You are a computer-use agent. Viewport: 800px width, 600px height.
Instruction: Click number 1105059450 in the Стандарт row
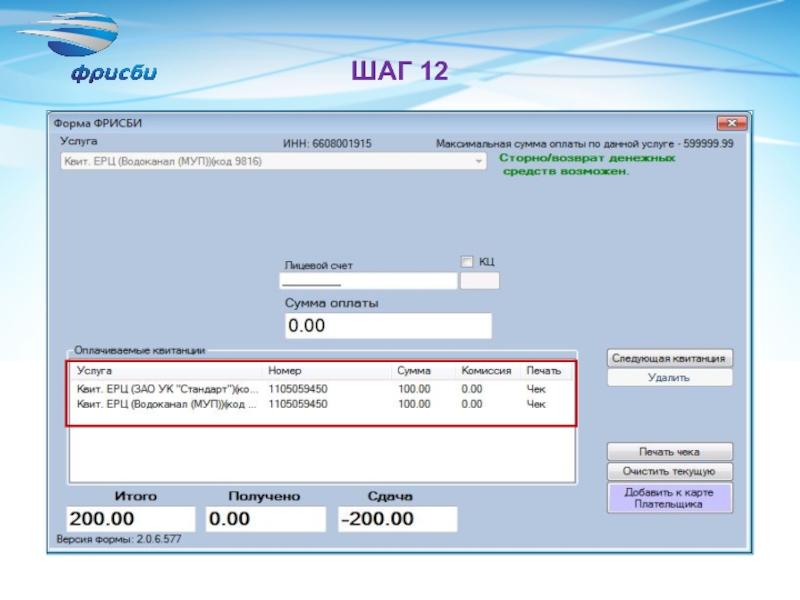click(x=298, y=389)
